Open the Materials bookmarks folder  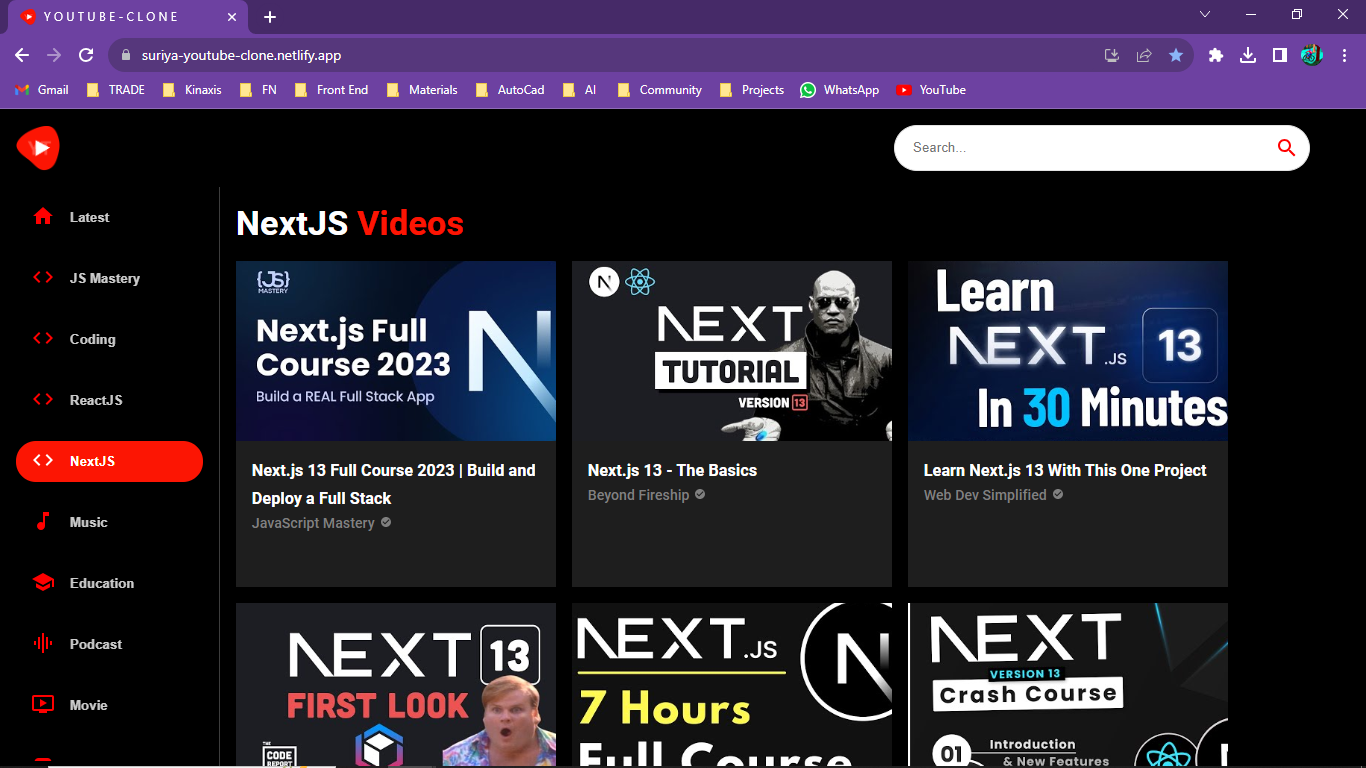click(422, 89)
